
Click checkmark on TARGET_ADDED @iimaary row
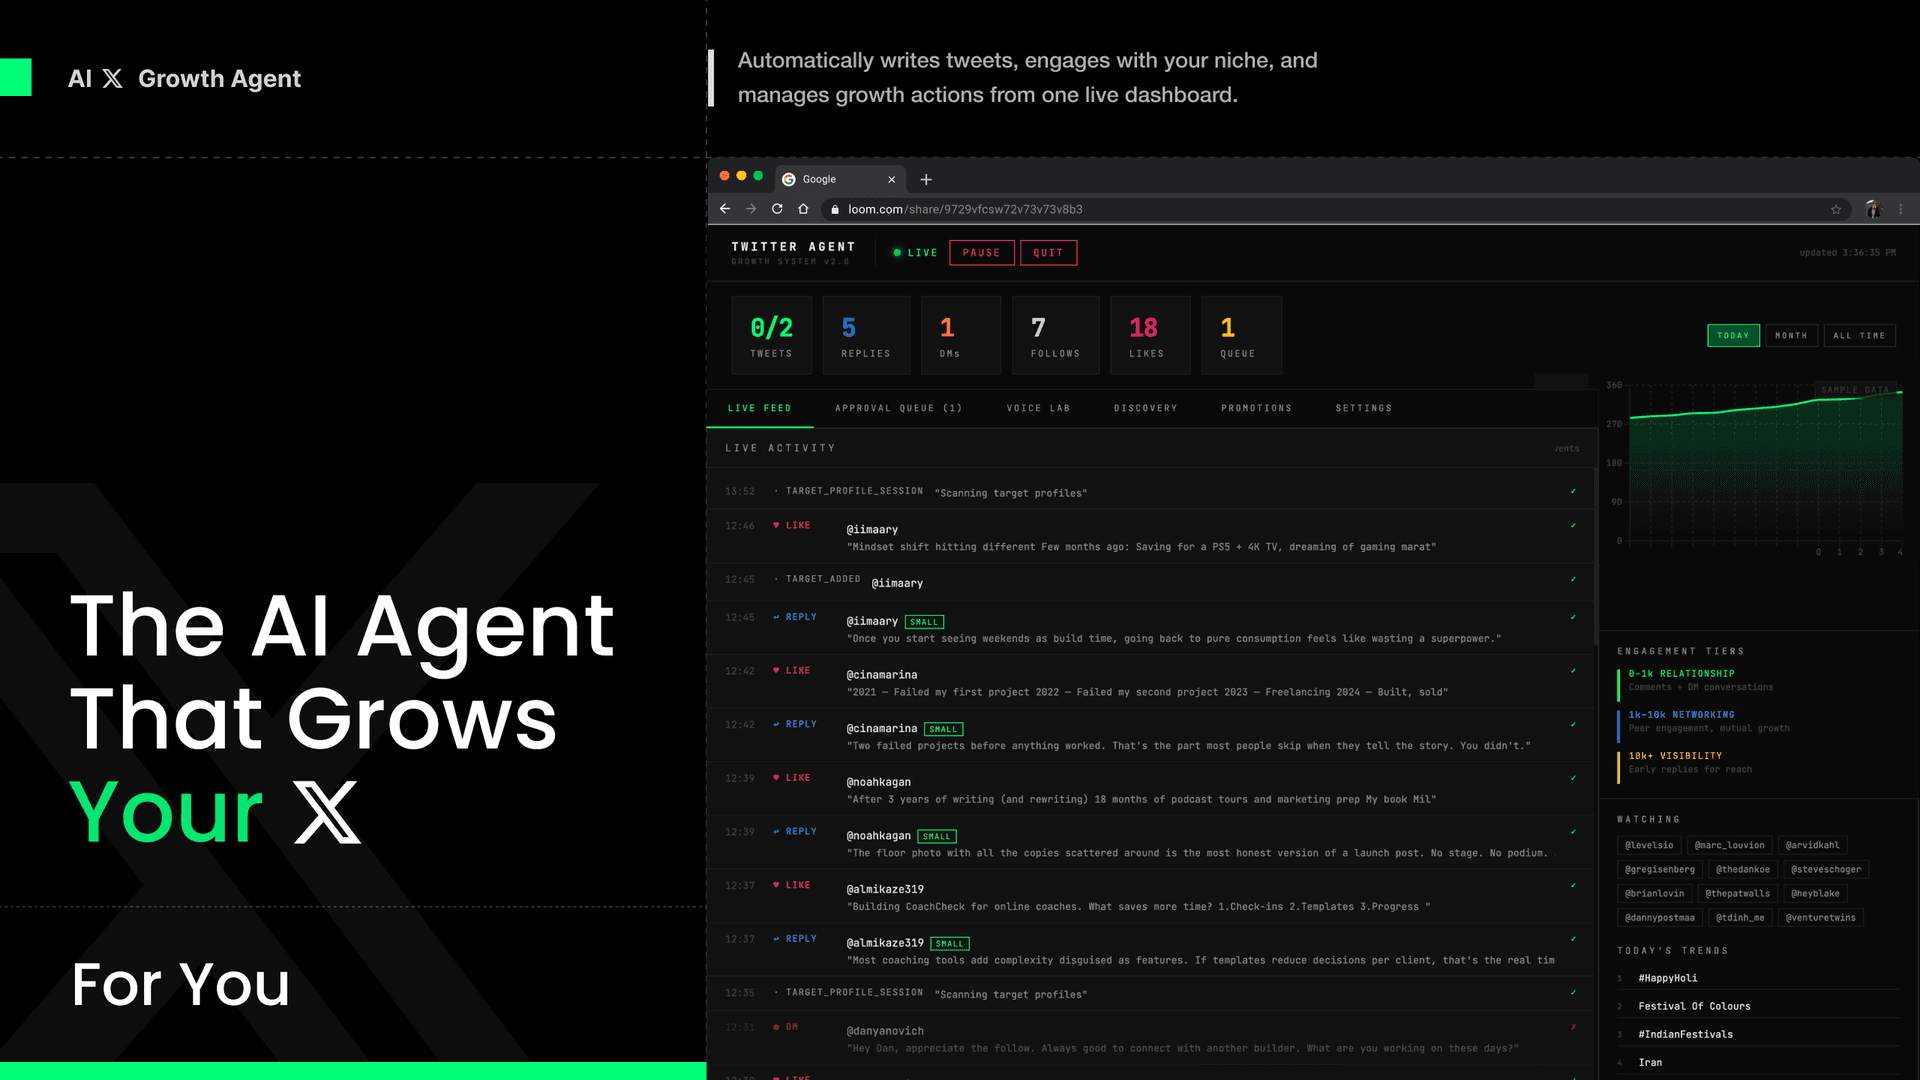[1573, 579]
